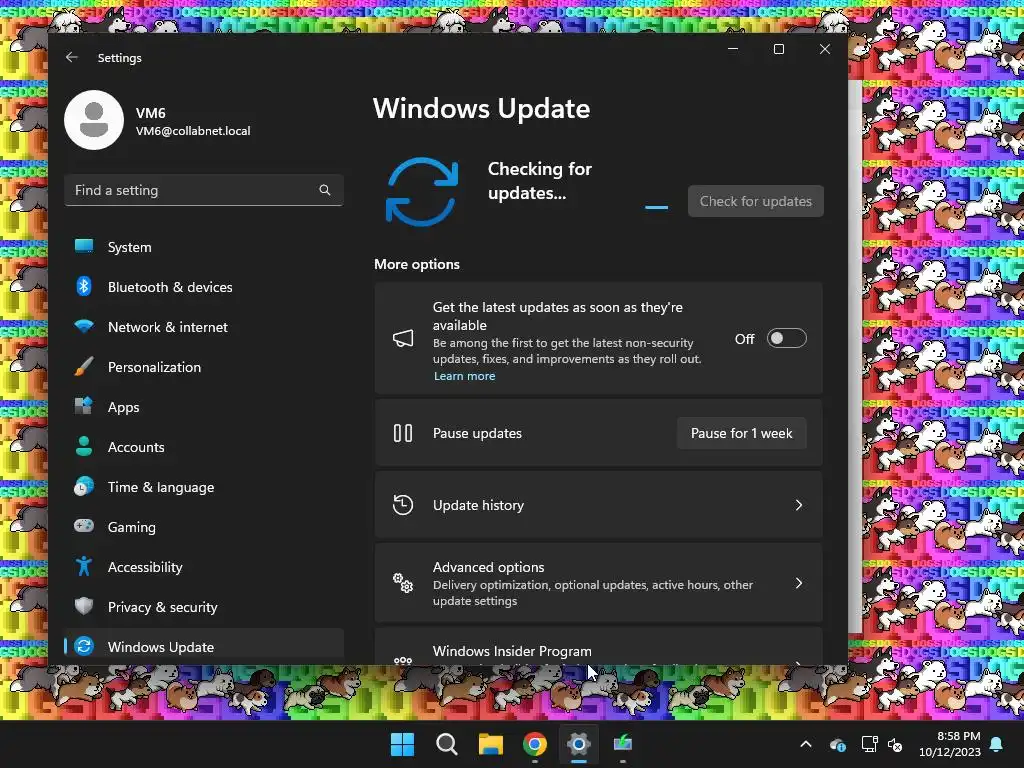This screenshot has height=768, width=1024.
Task: Open taskbar Search
Action: coord(447,744)
